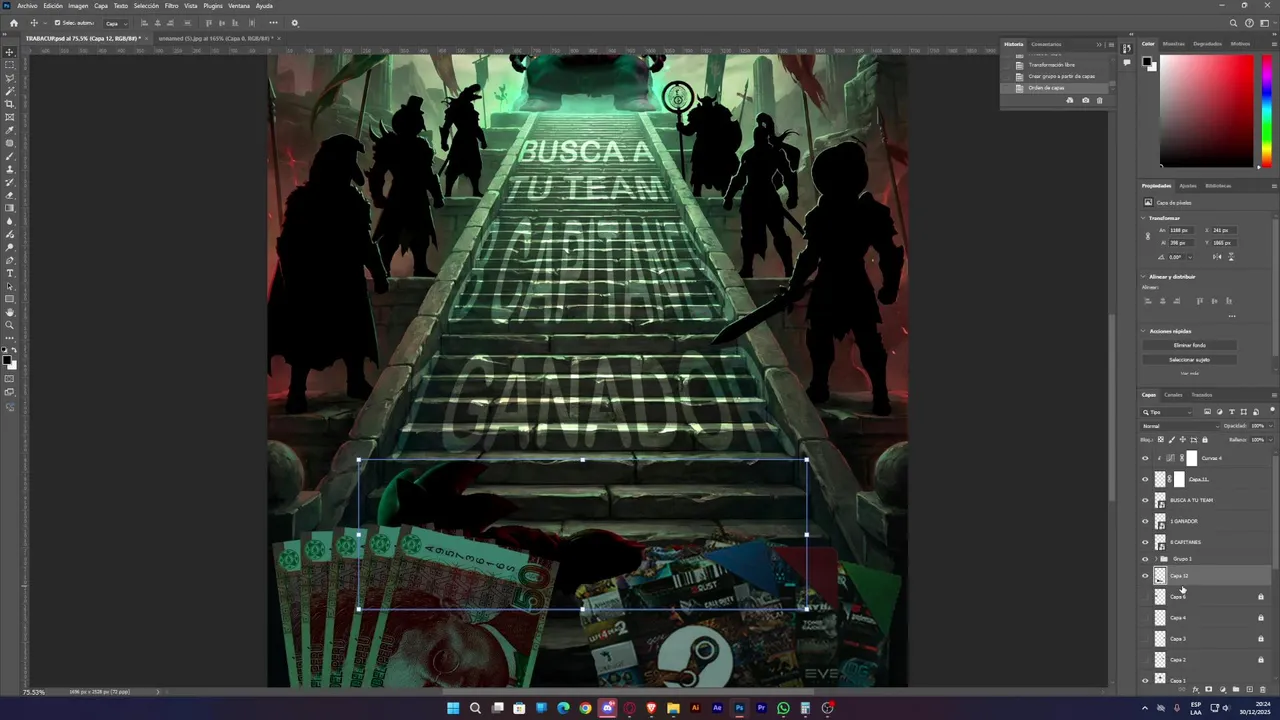Open the options bar gear settings
The image size is (1280, 720).
294,23
